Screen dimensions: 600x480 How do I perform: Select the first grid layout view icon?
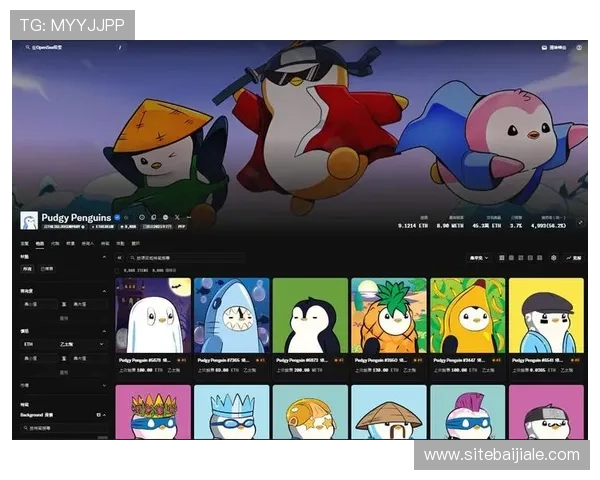point(502,258)
